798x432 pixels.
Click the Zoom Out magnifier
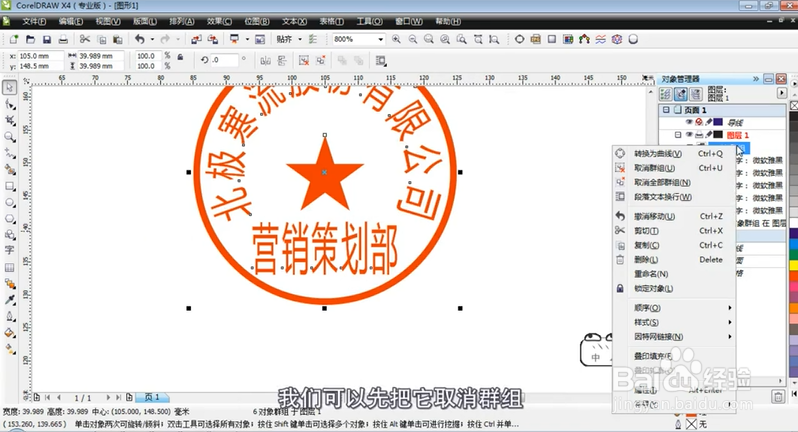[413, 39]
